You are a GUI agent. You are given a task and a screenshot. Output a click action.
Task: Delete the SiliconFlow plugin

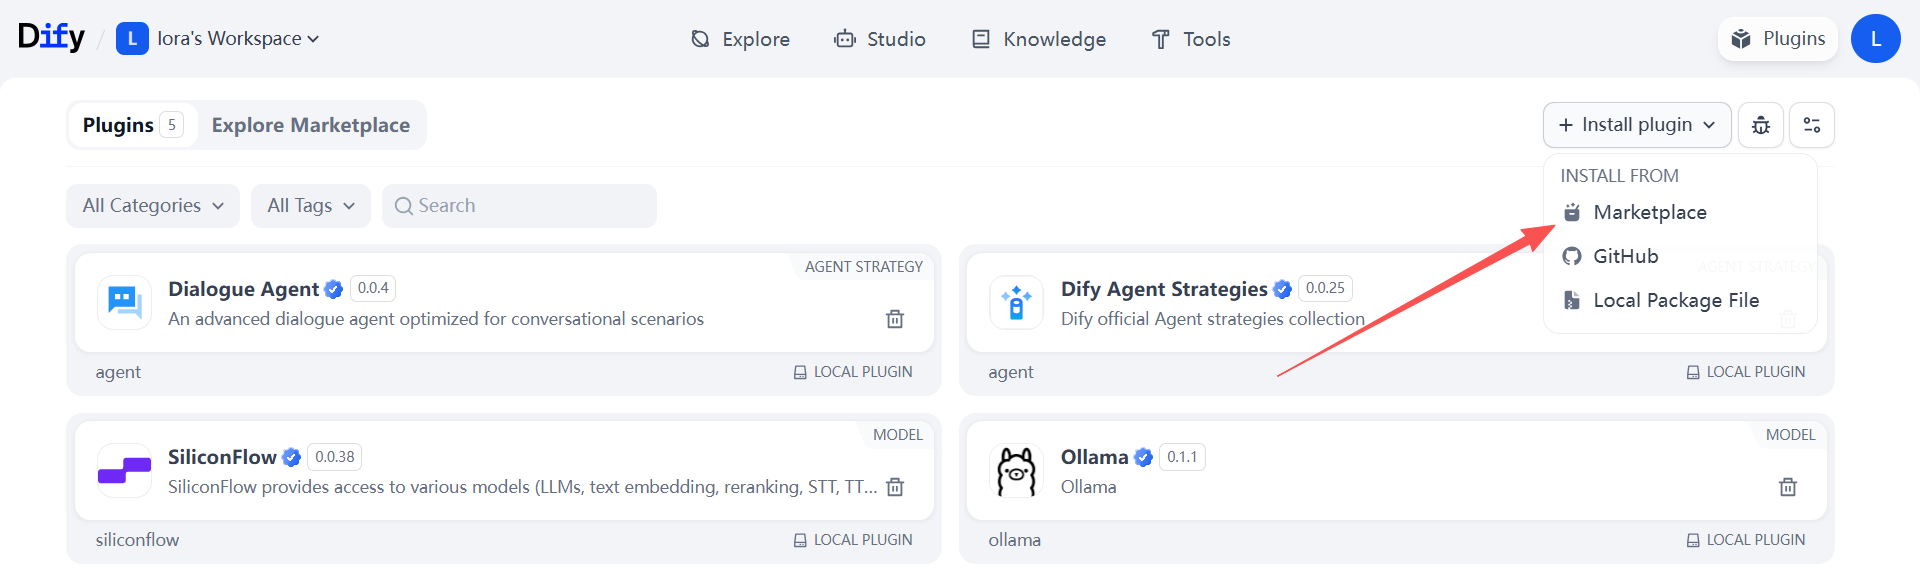(895, 487)
